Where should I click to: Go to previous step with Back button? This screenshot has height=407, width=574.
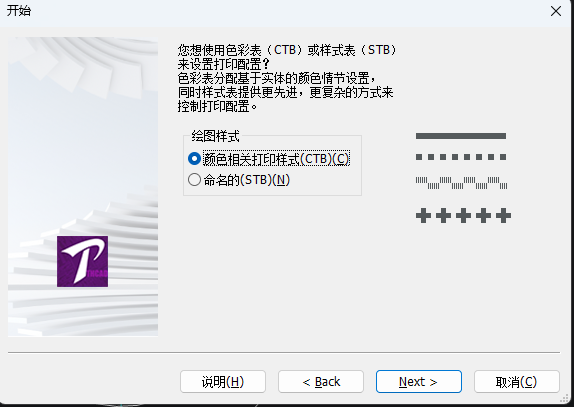[x=321, y=382]
